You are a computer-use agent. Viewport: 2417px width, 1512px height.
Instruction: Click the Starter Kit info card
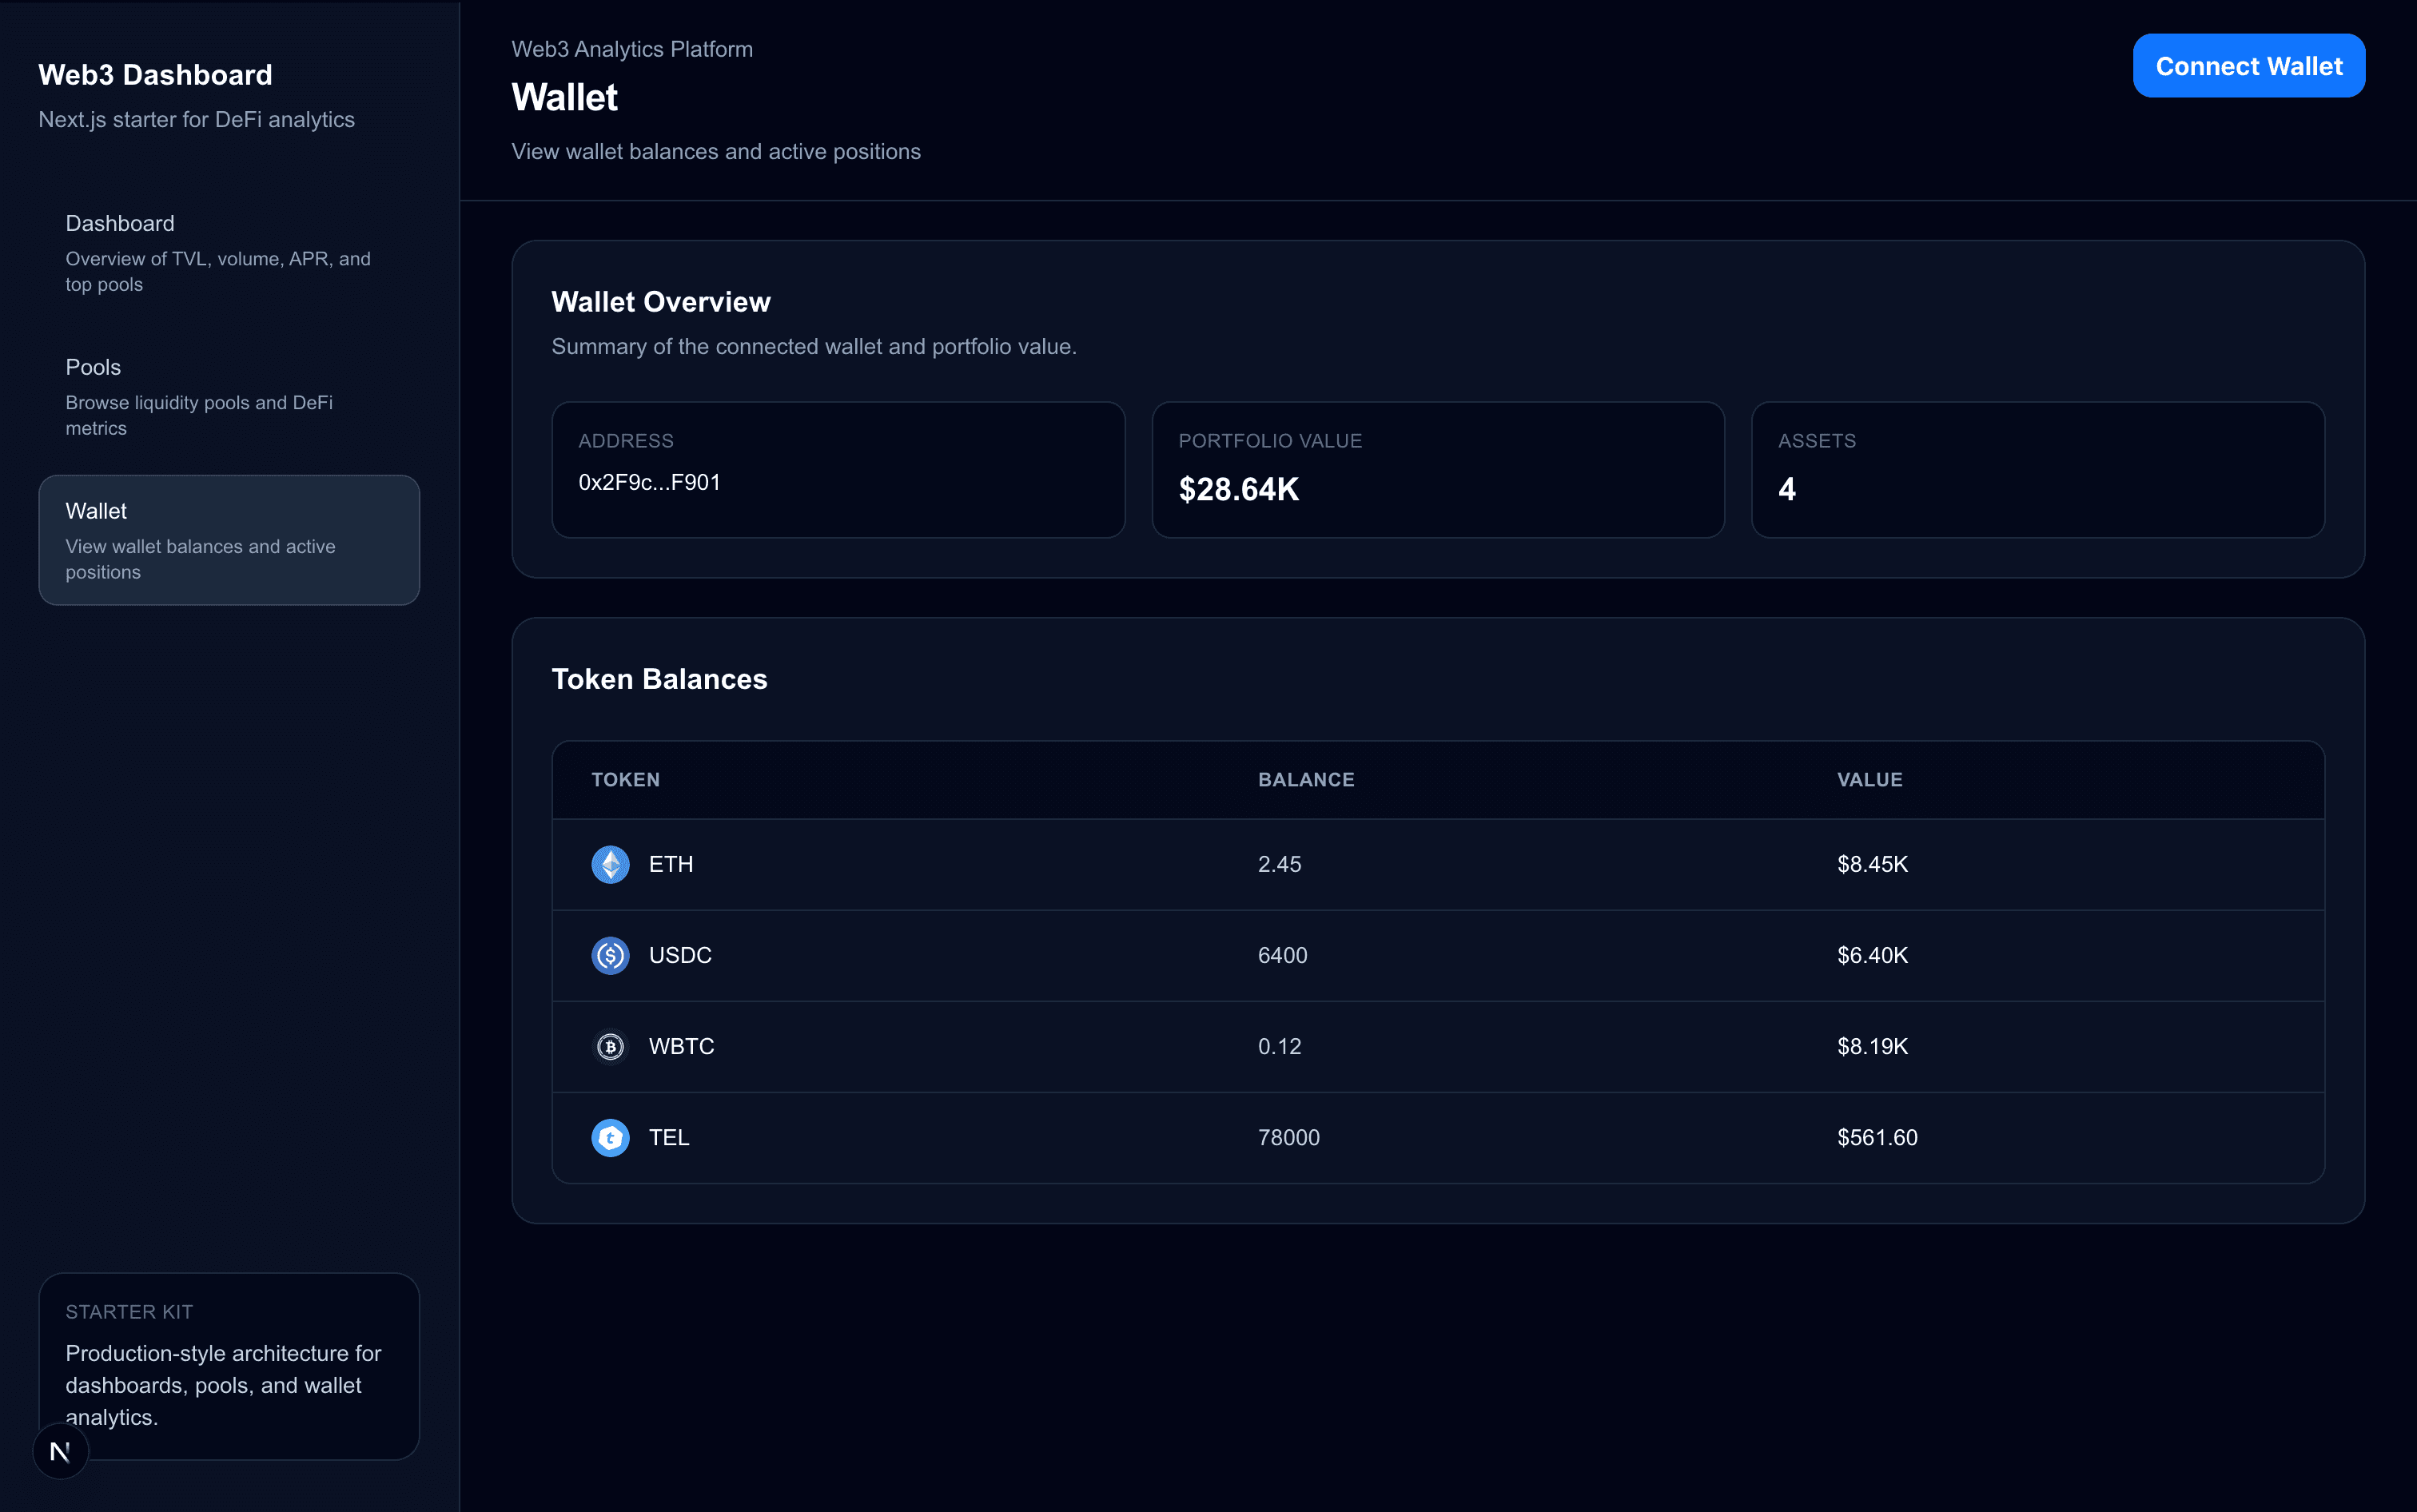tap(229, 1365)
